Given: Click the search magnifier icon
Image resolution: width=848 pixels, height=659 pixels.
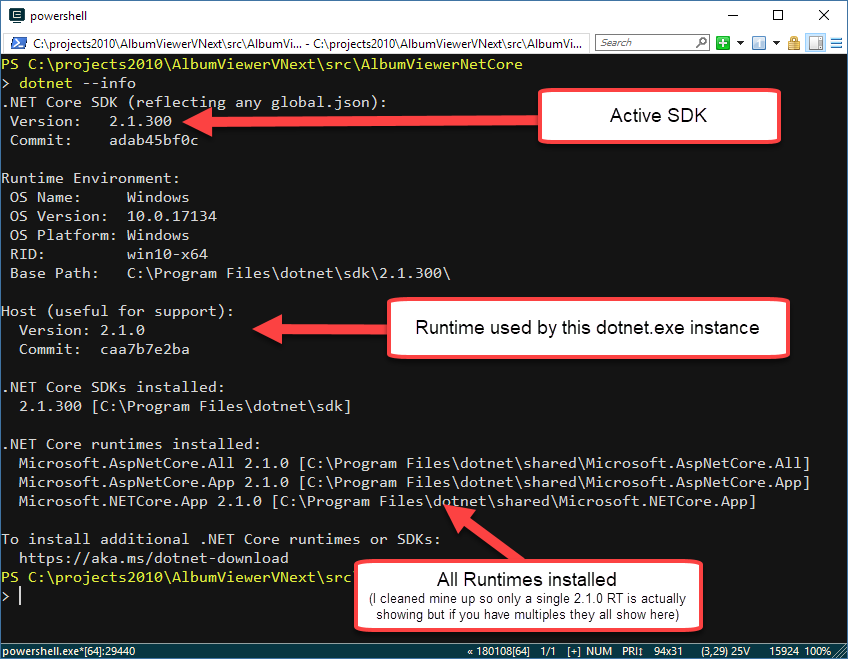Looking at the screenshot, I should click(x=701, y=42).
